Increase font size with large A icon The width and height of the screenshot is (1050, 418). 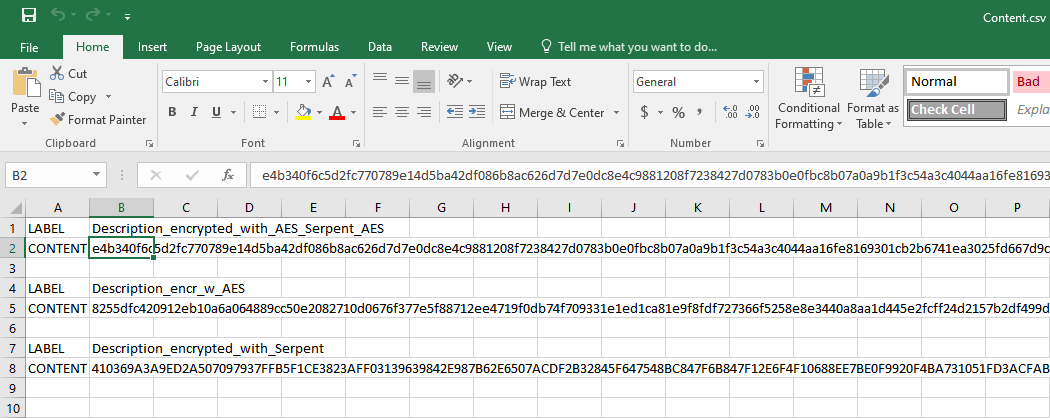327,82
